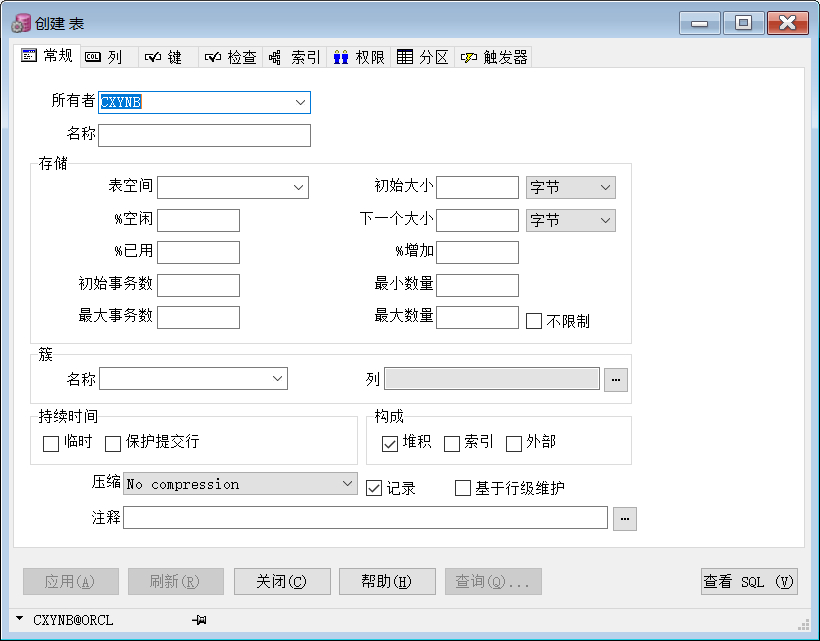This screenshot has width=820, height=641.
Task: Switch to the 列 tab
Action: click(109, 57)
